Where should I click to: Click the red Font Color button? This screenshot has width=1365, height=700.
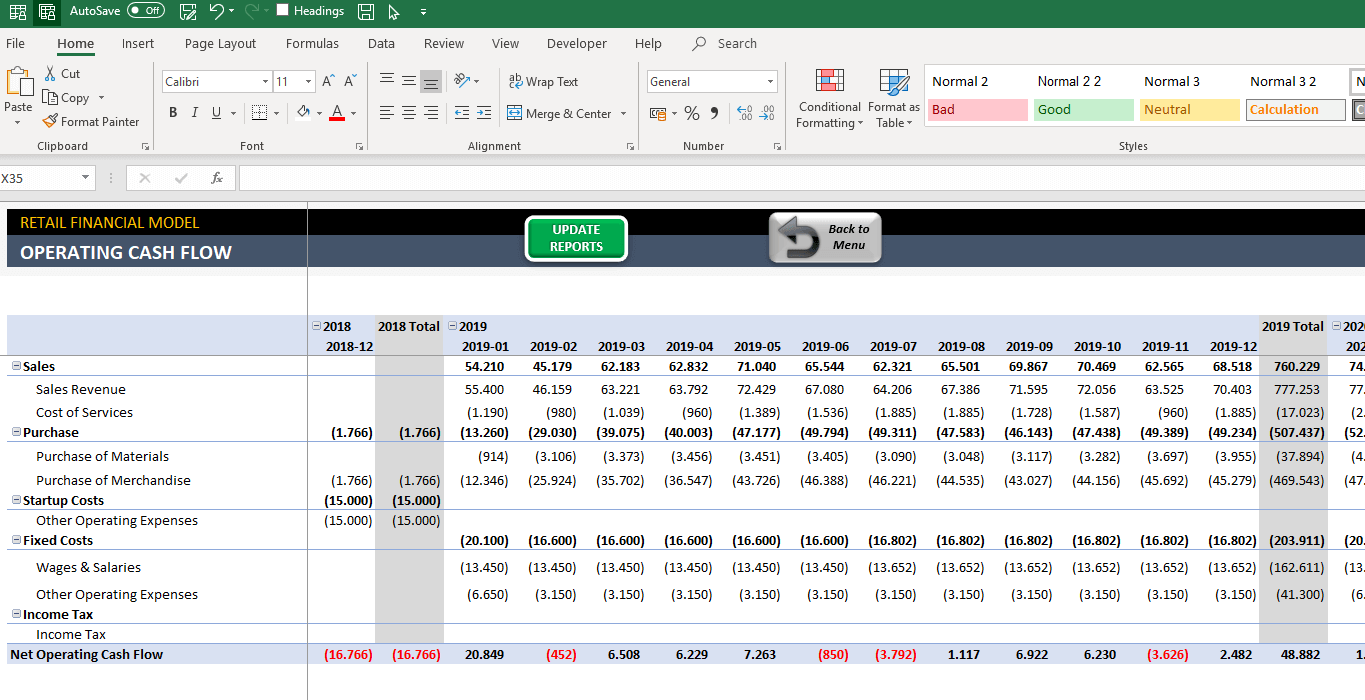[337, 113]
